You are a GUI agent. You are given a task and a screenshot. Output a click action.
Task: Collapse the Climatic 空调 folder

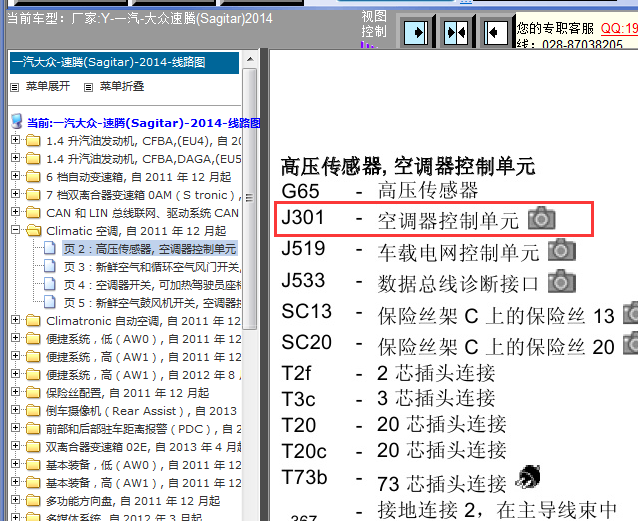pyautogui.click(x=15, y=230)
